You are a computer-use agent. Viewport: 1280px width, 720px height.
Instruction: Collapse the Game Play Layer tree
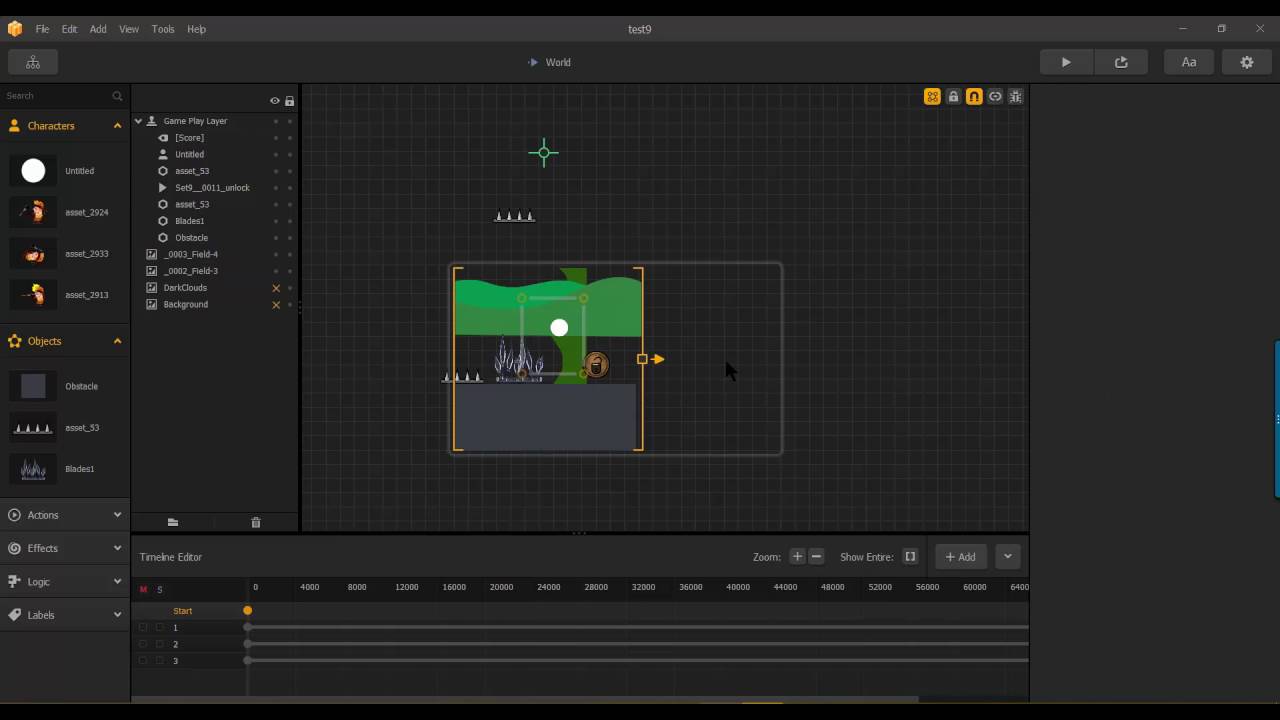coord(139,121)
